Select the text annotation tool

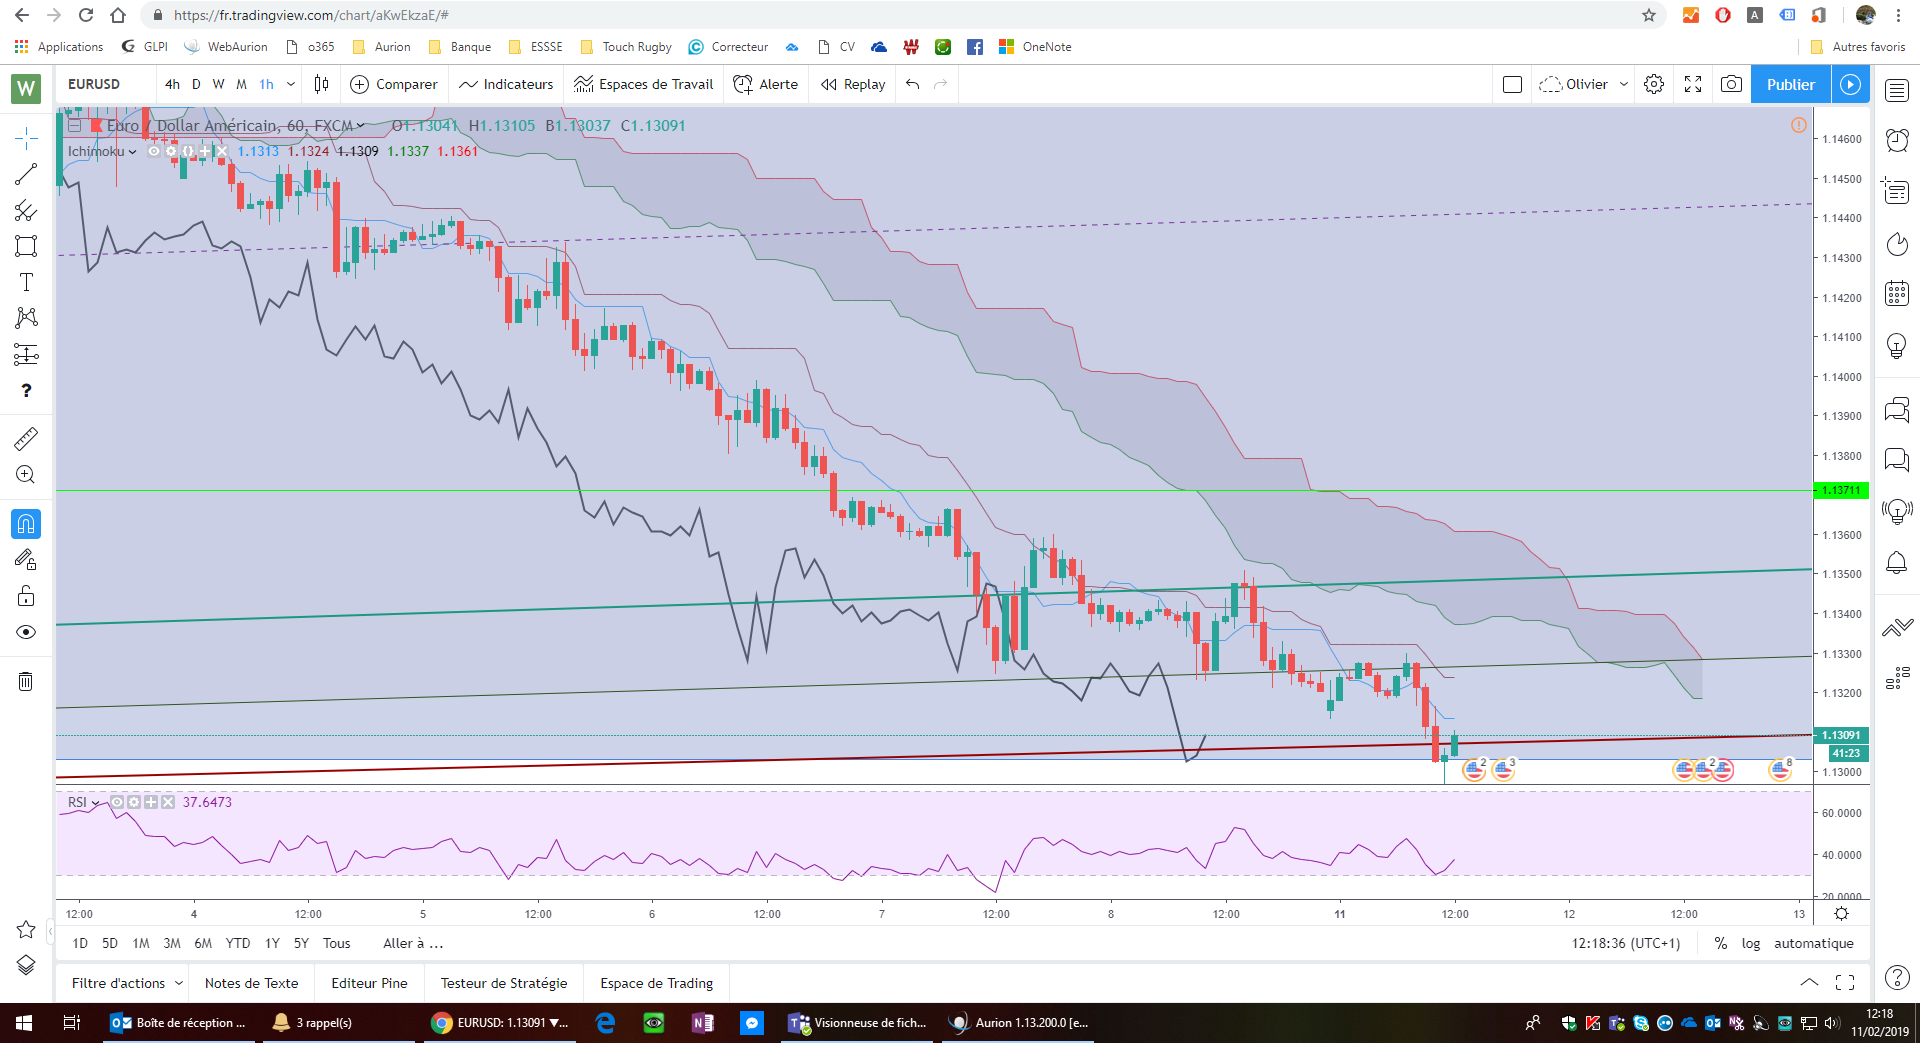26,282
